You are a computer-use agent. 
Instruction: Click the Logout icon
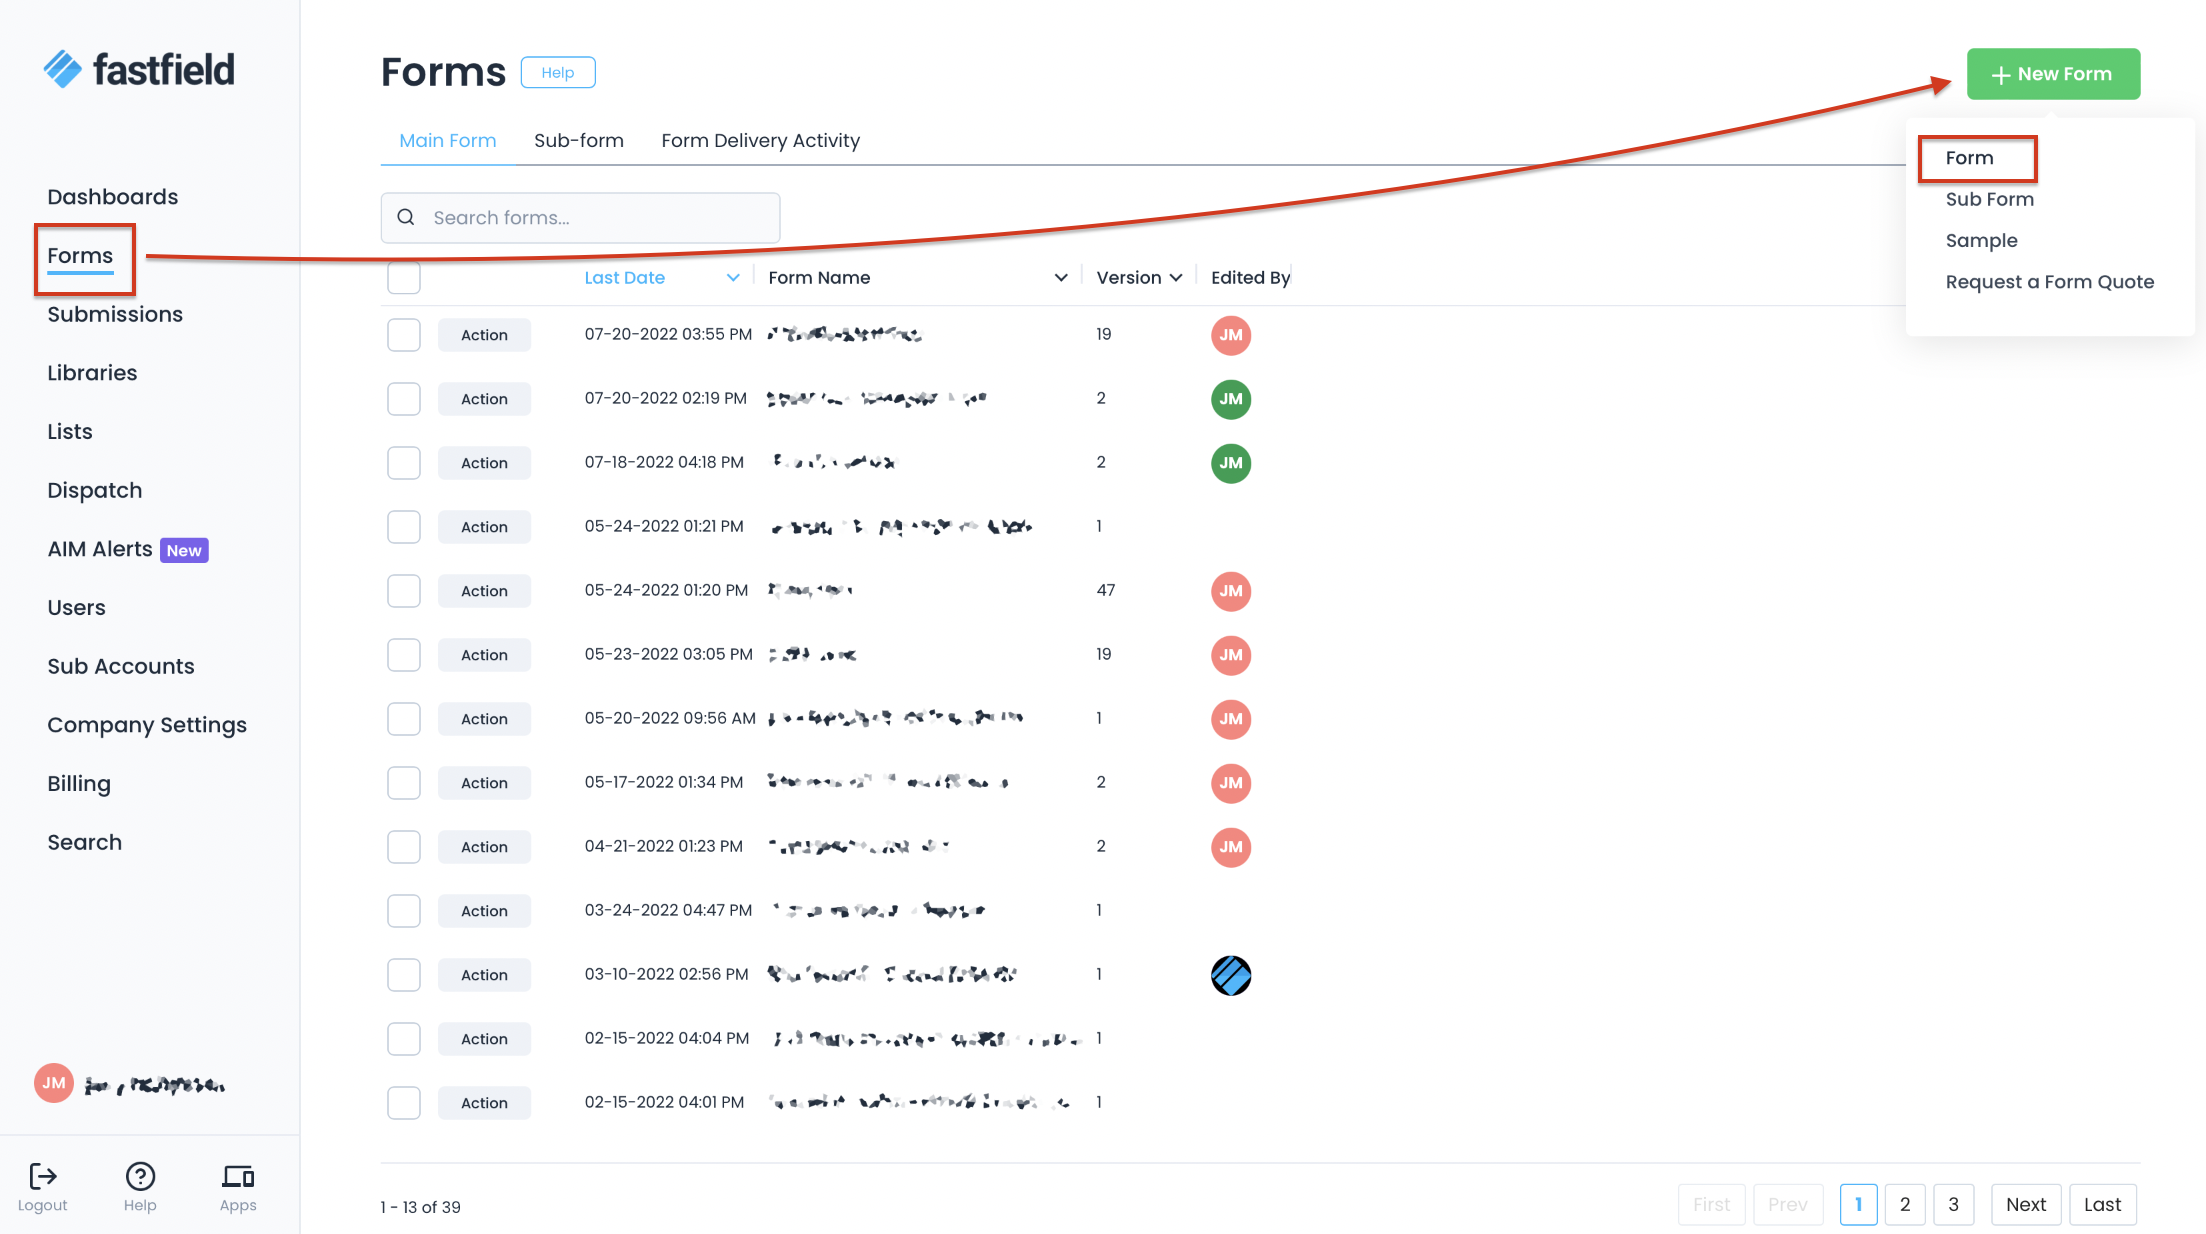coord(42,1176)
